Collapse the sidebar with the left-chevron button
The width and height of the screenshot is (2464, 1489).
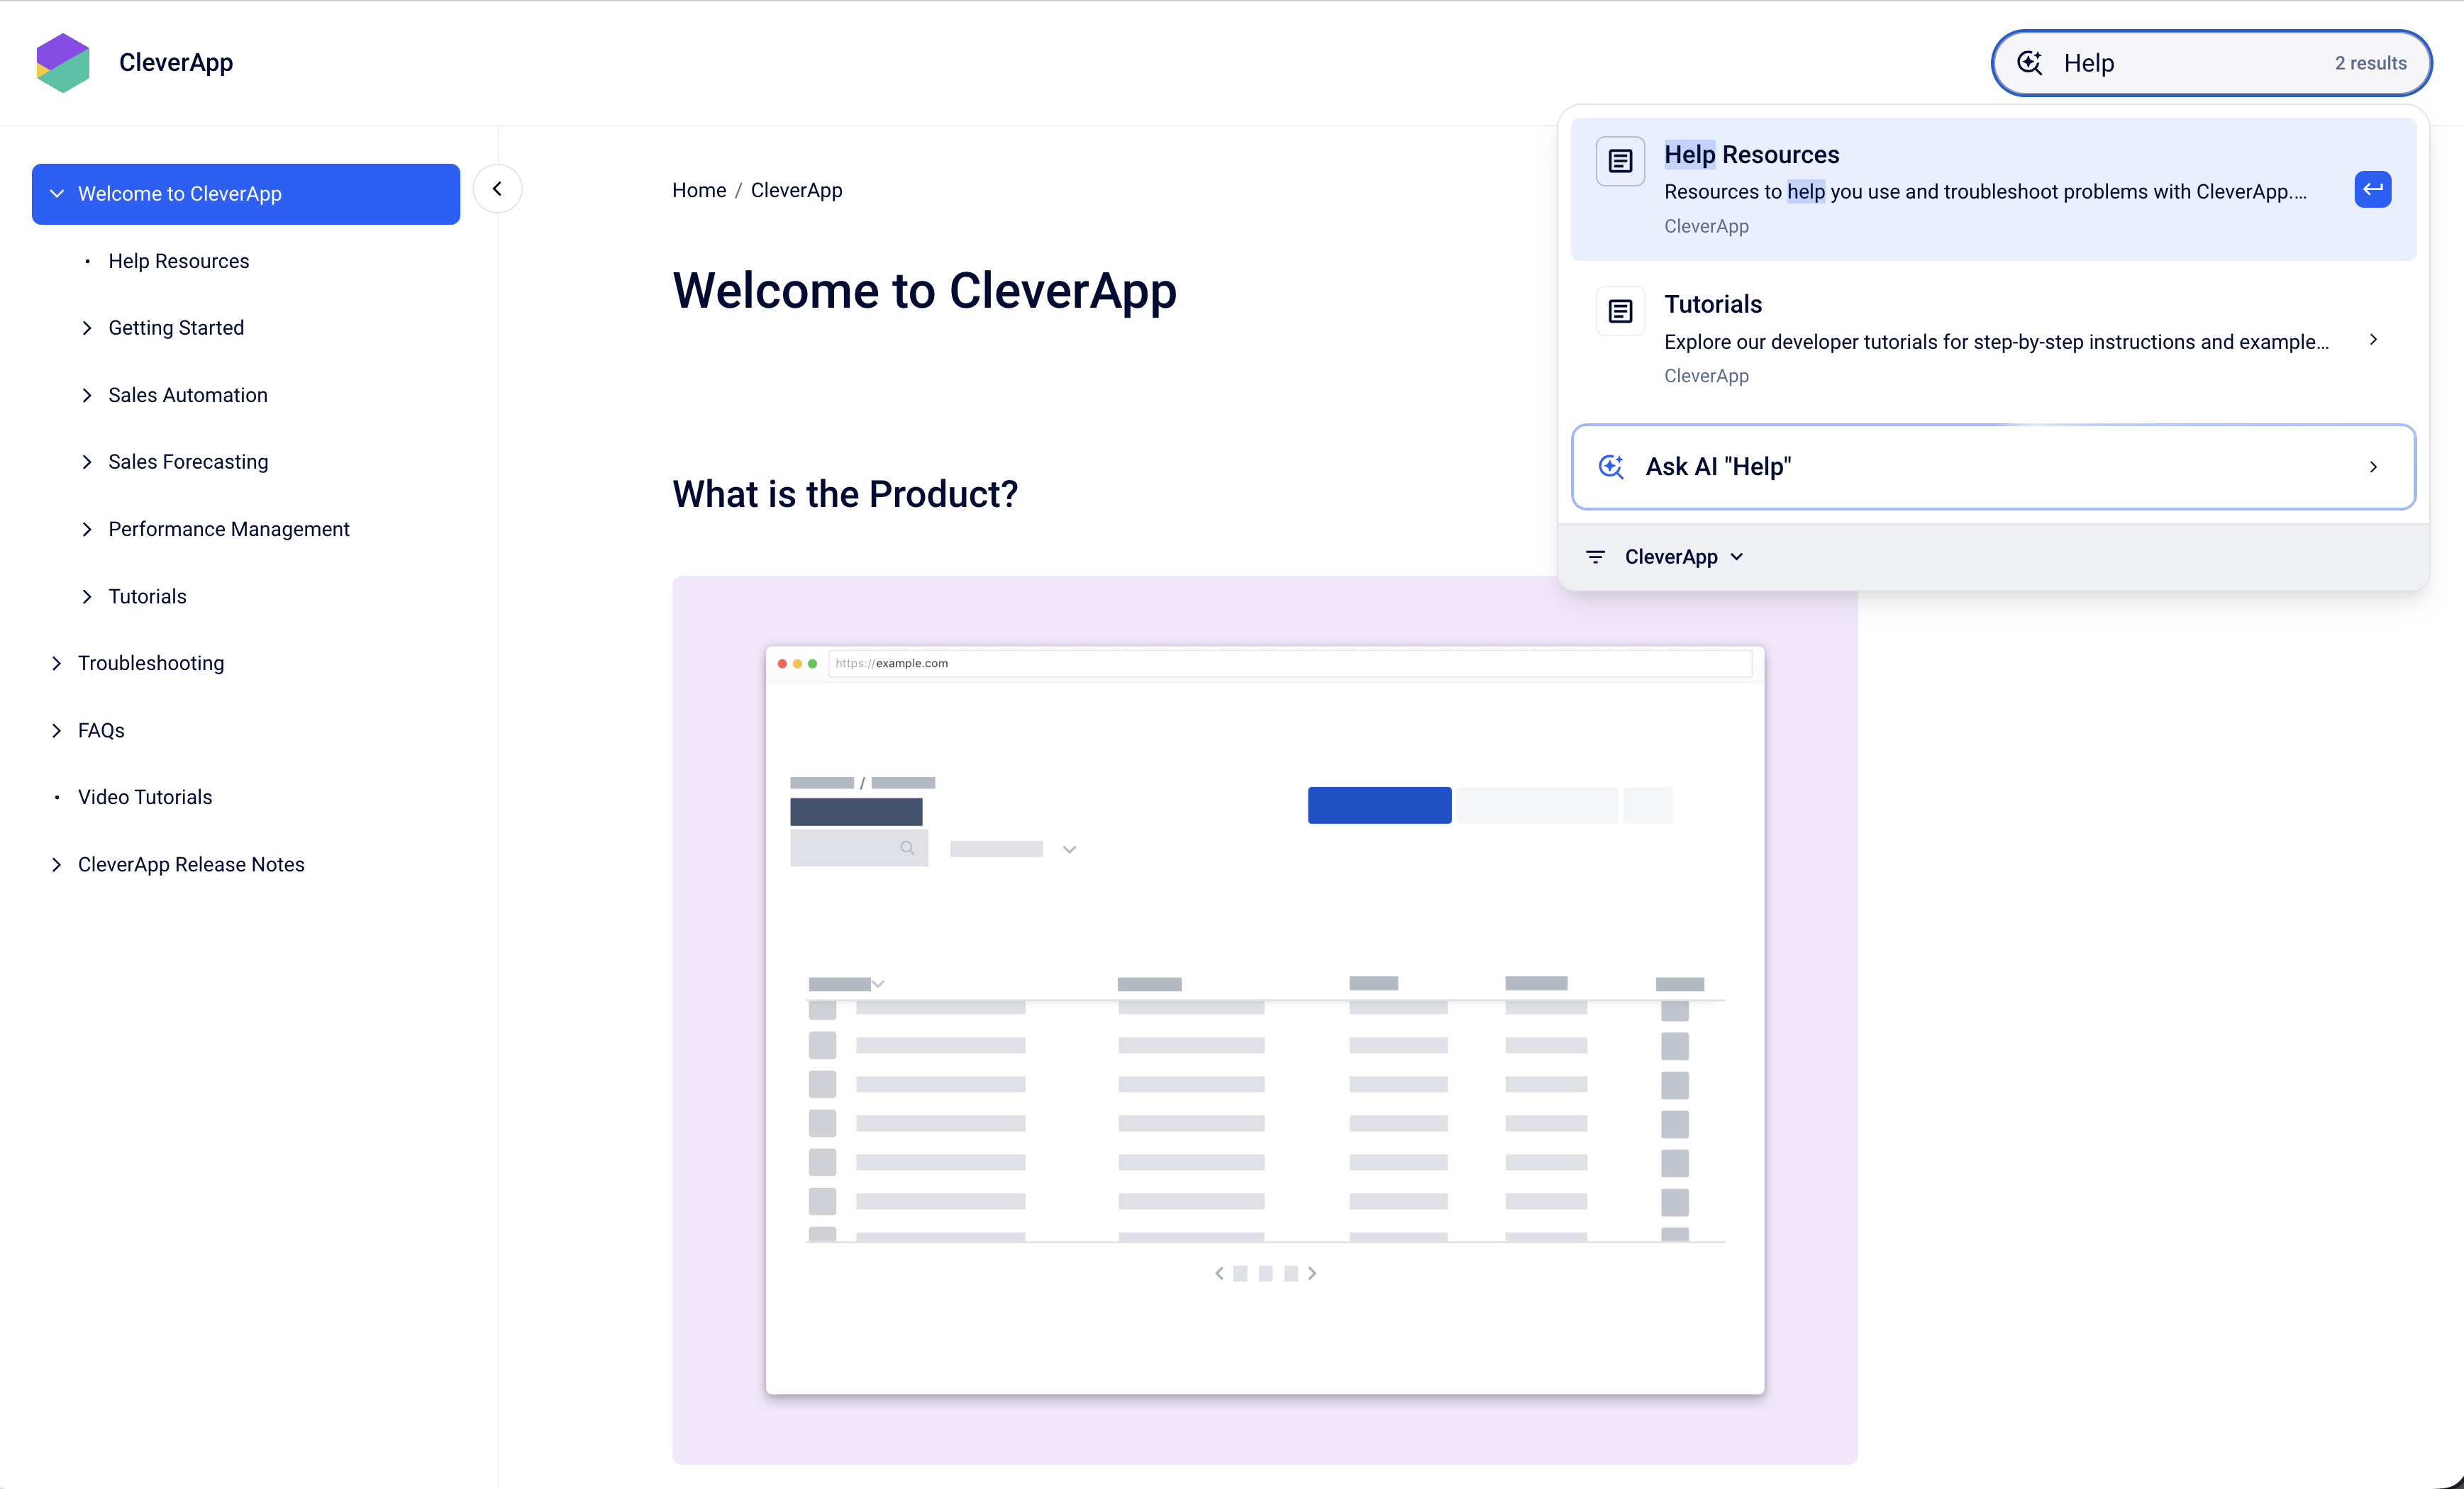coord(497,188)
